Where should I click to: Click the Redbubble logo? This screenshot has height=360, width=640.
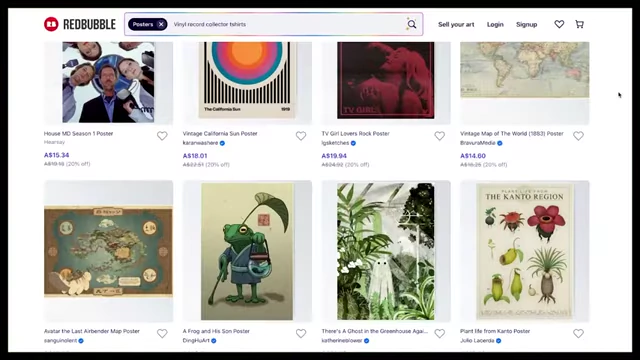point(80,24)
